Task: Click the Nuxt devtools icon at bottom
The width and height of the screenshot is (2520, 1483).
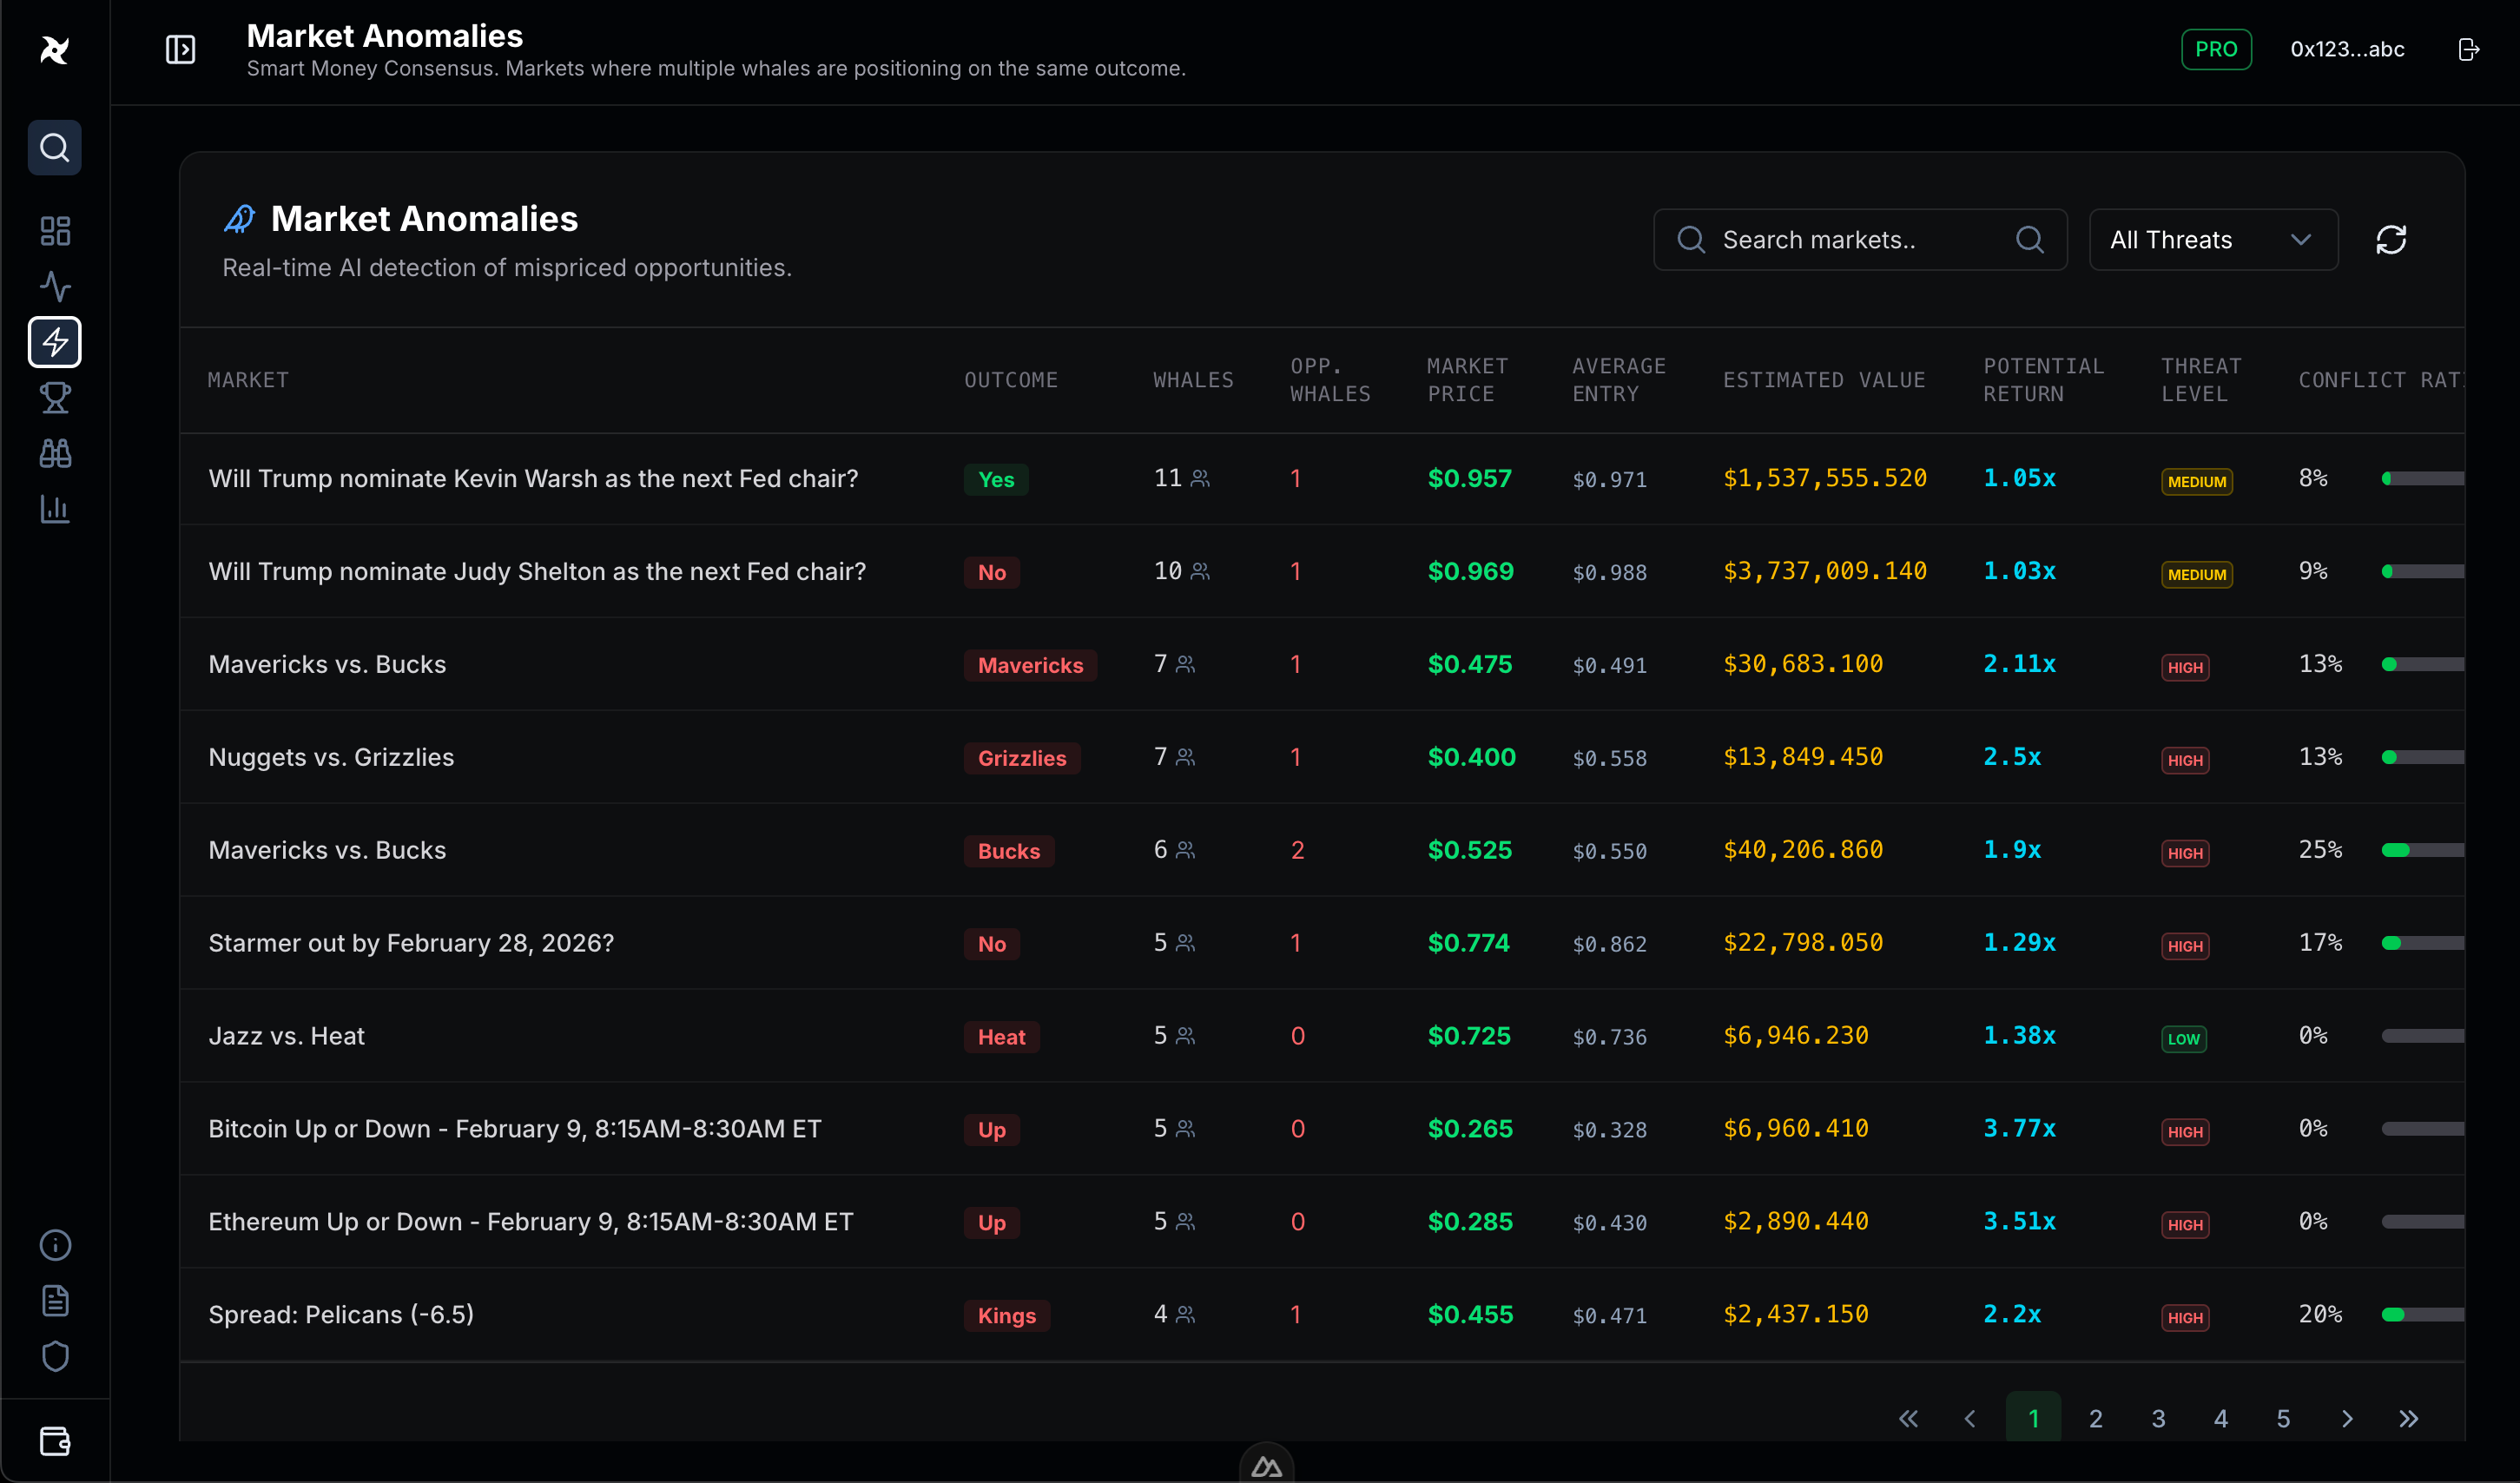Action: point(1266,1466)
